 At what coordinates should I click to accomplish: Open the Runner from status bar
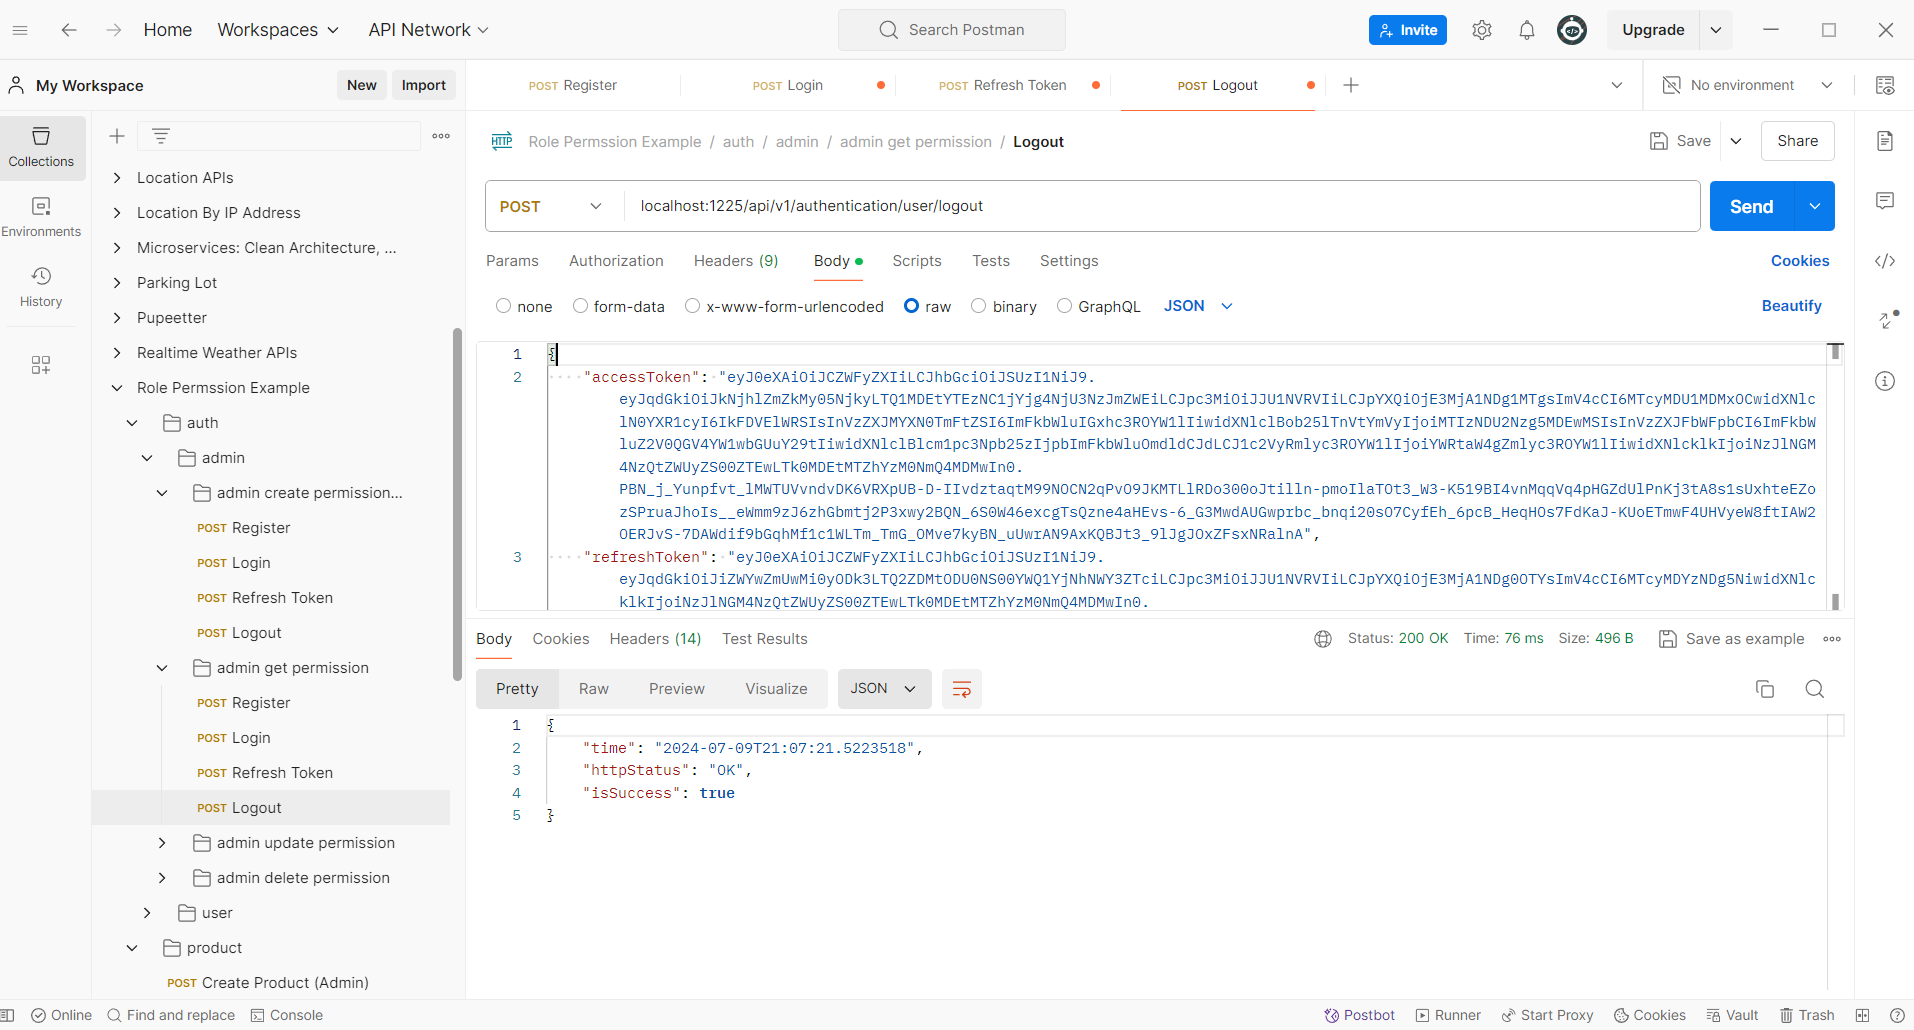click(x=1448, y=1015)
